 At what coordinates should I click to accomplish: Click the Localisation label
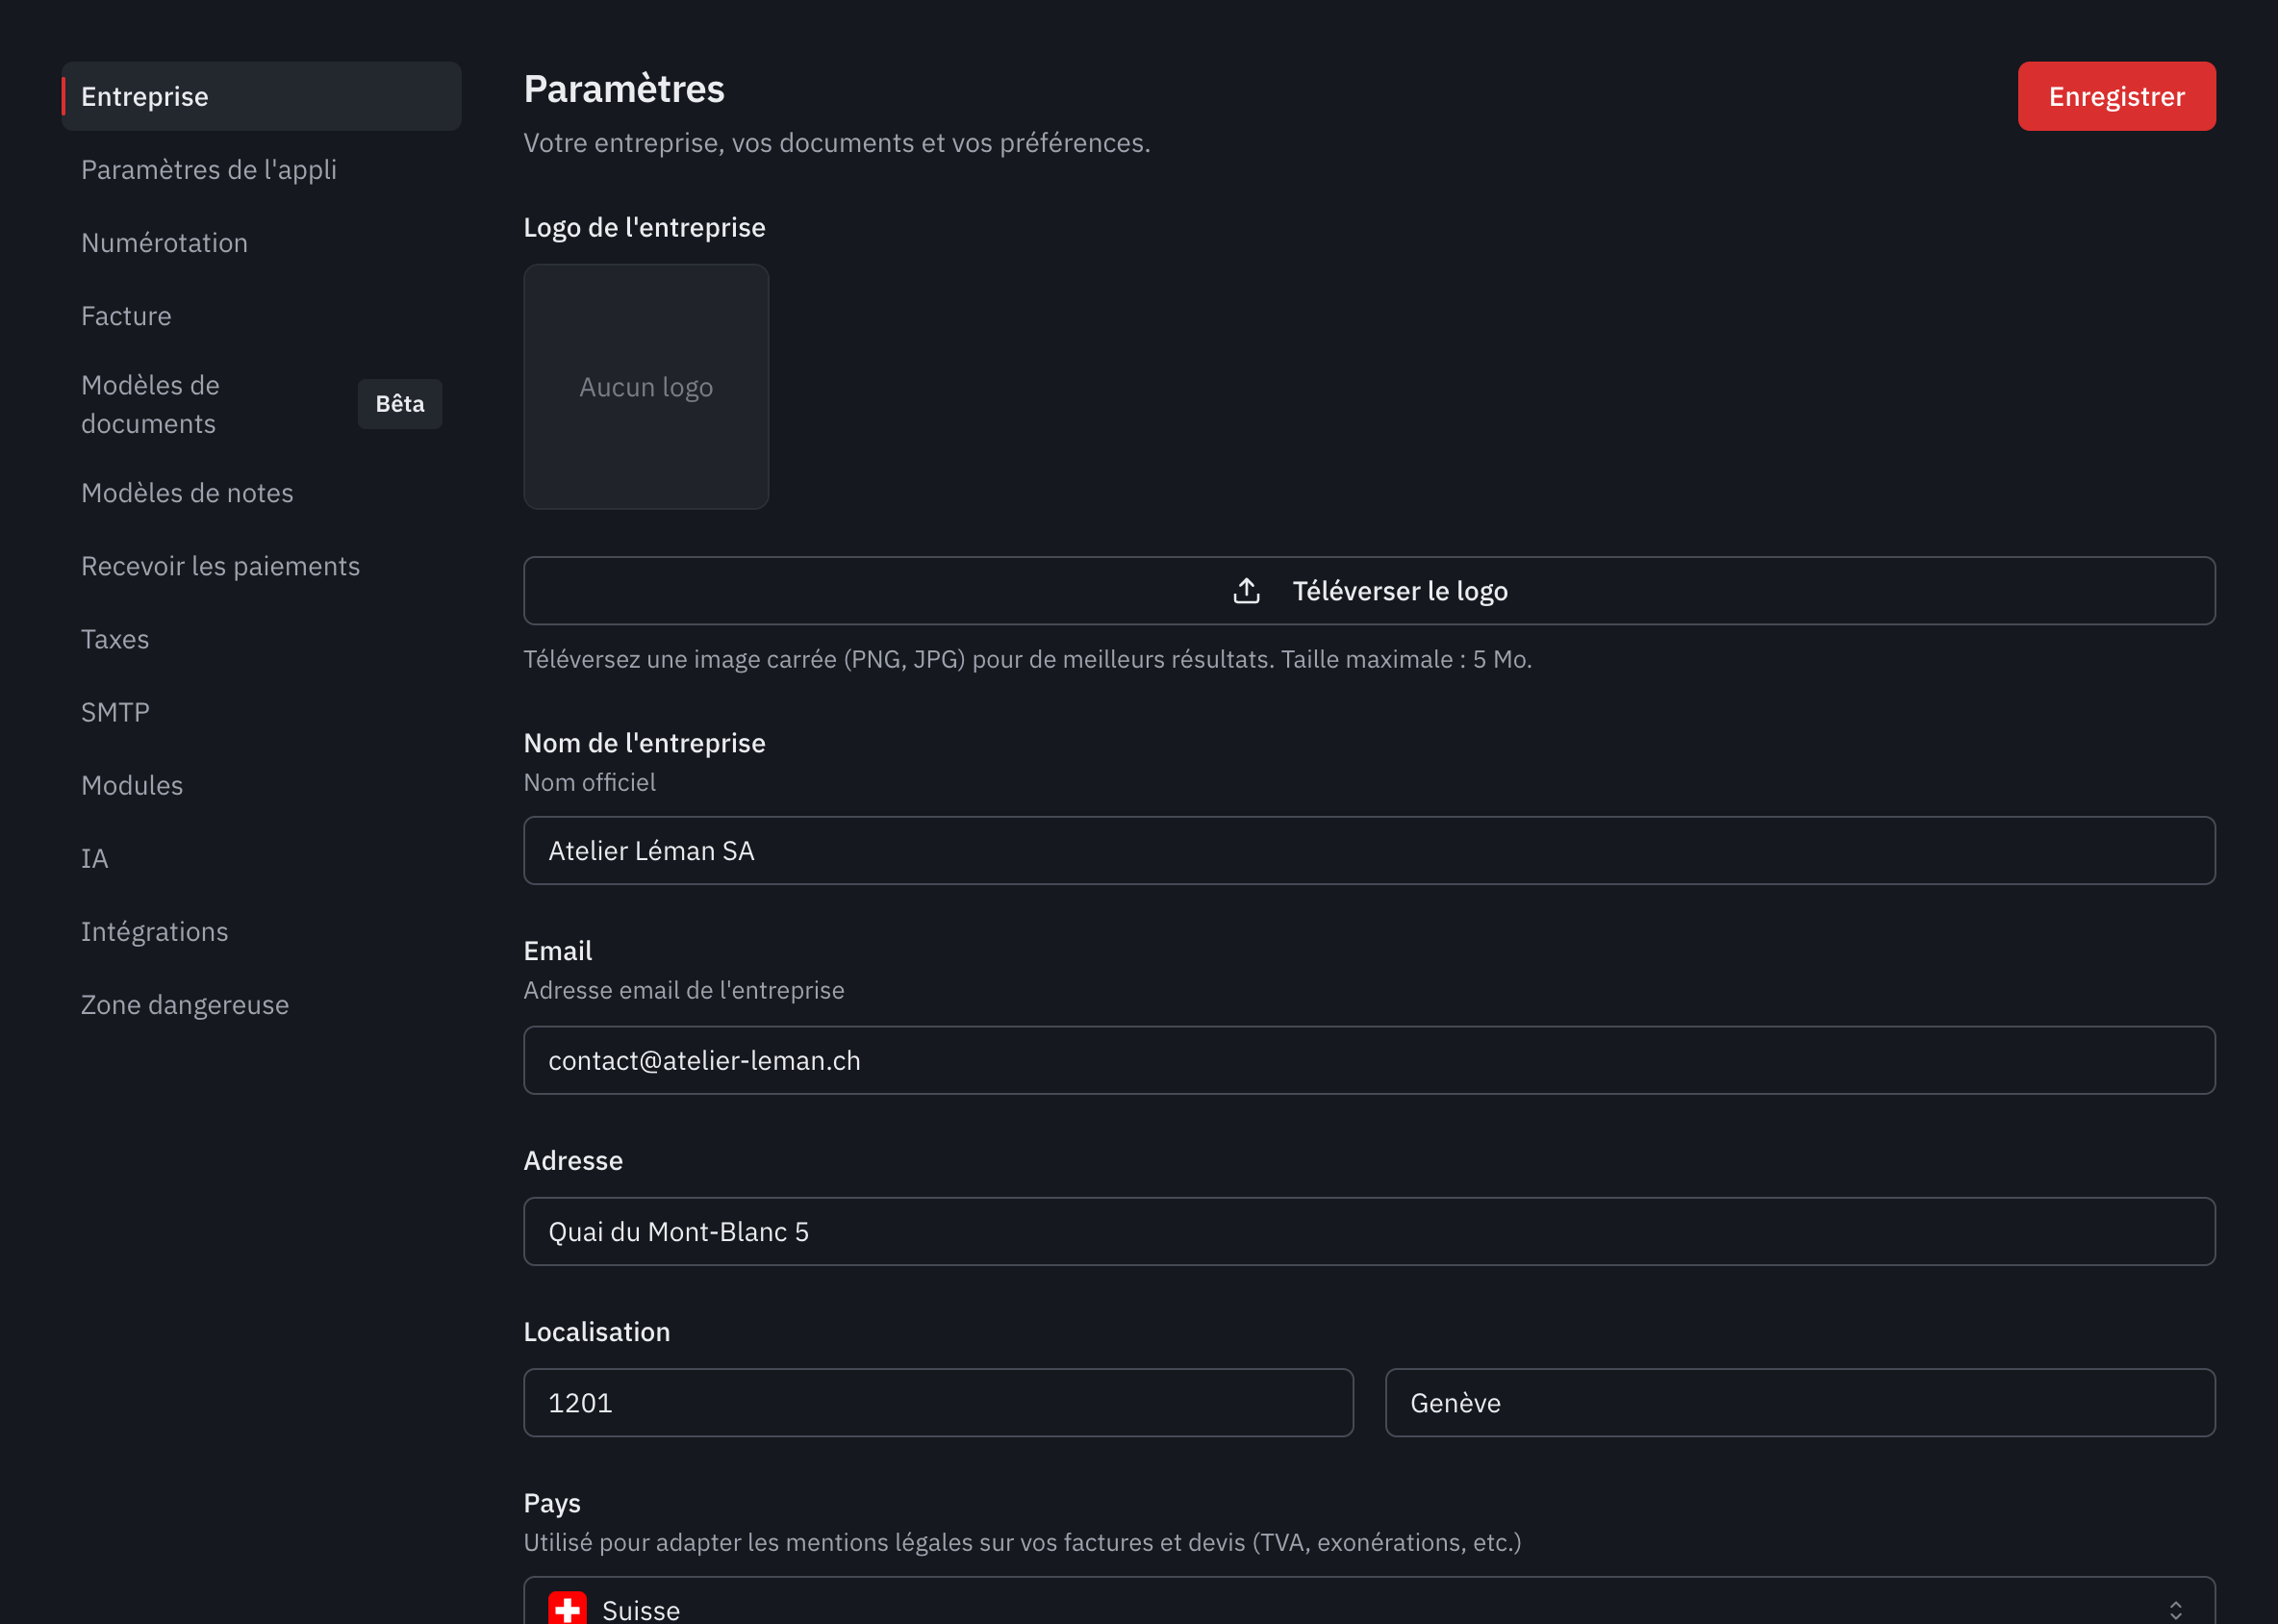597,1331
